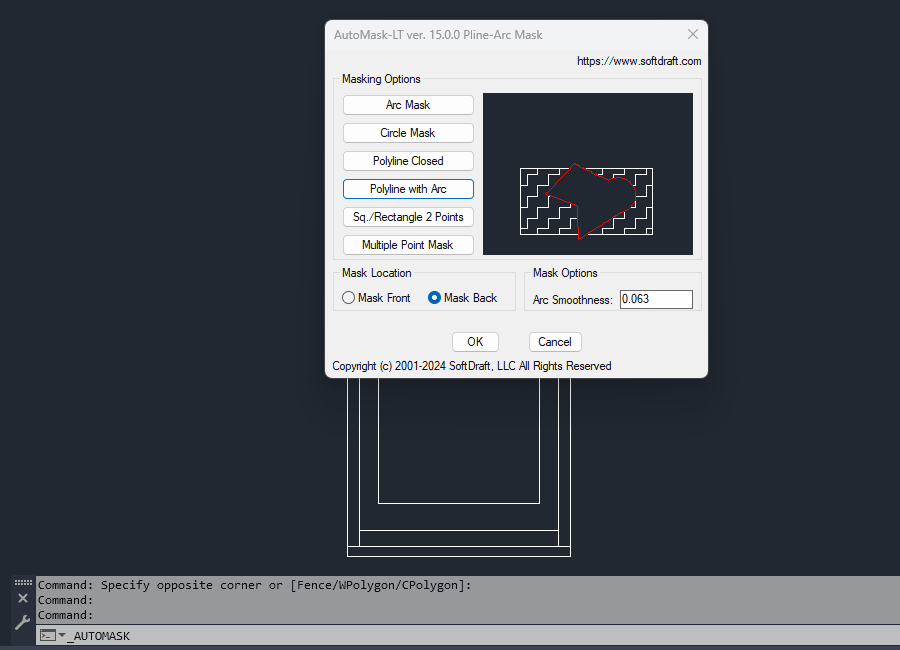Image resolution: width=900 pixels, height=650 pixels.
Task: Open the recent commands dropdown arrow
Action: [61, 635]
